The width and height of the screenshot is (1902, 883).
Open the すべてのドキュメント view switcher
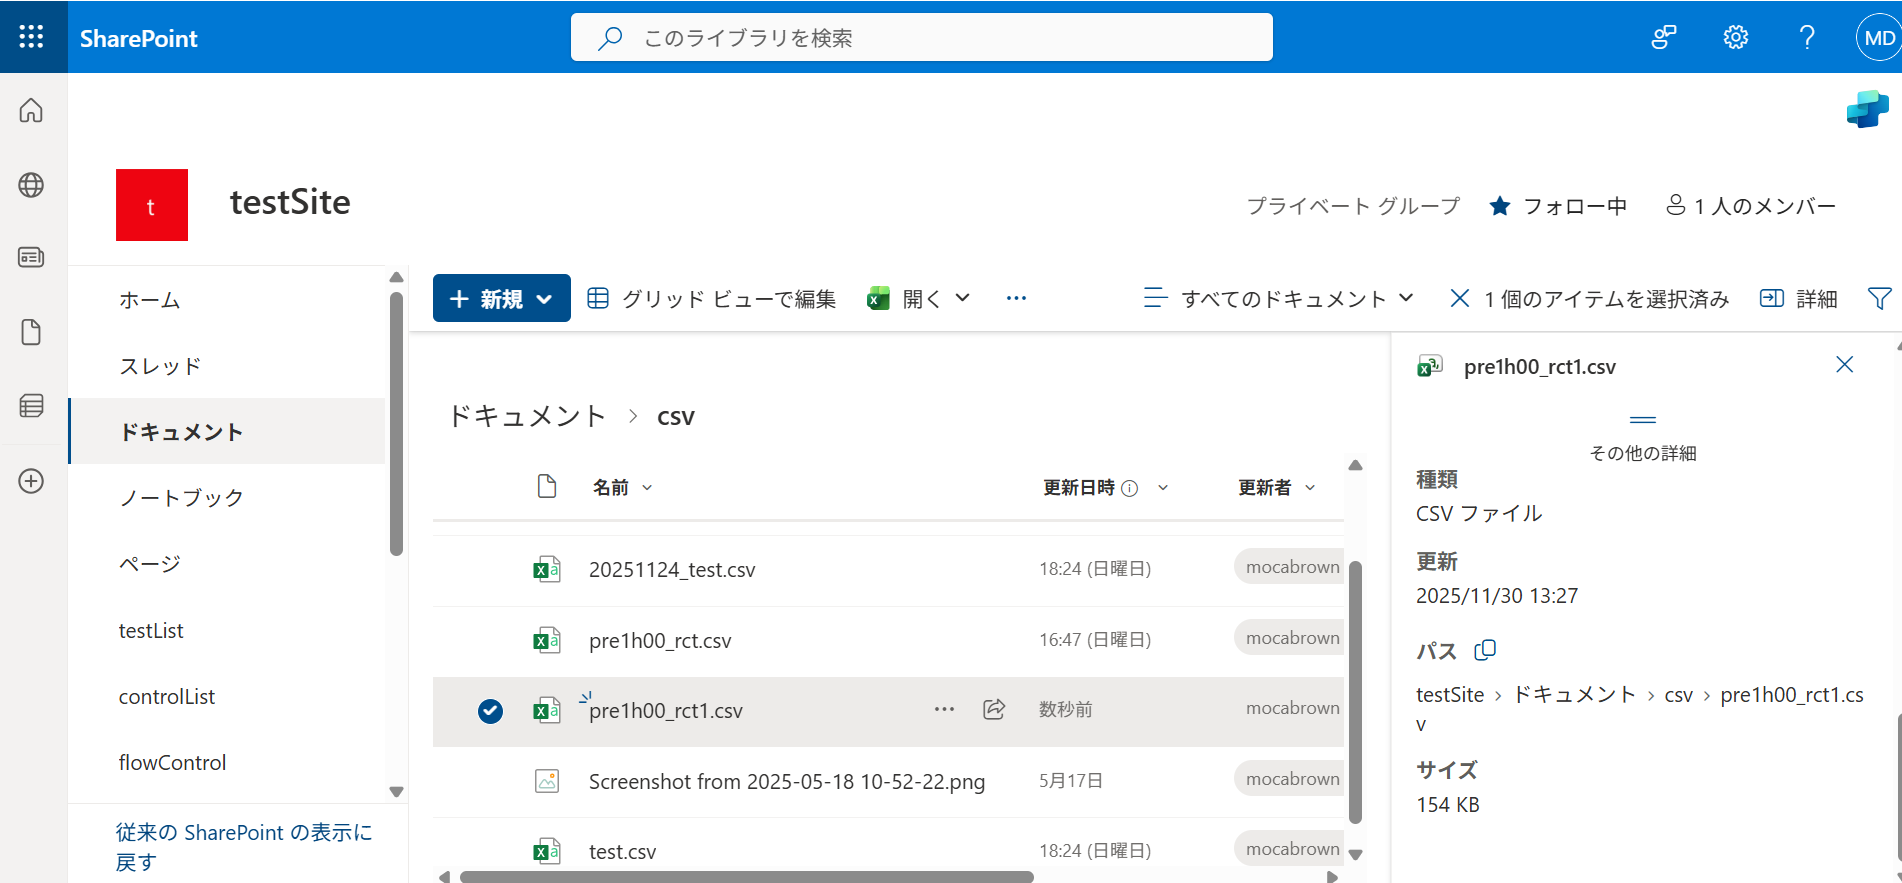1279,298
